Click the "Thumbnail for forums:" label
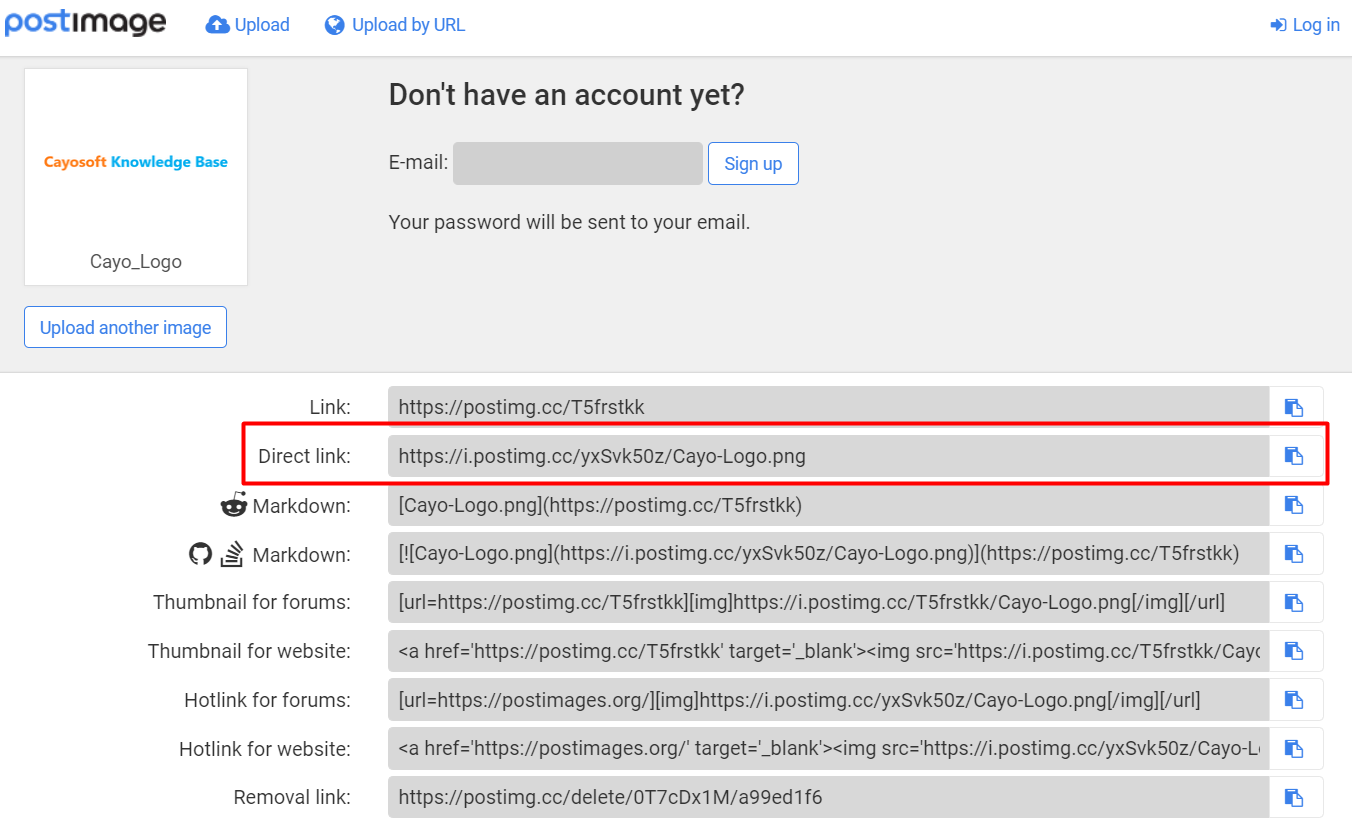The height and width of the screenshot is (826, 1352). point(252,602)
